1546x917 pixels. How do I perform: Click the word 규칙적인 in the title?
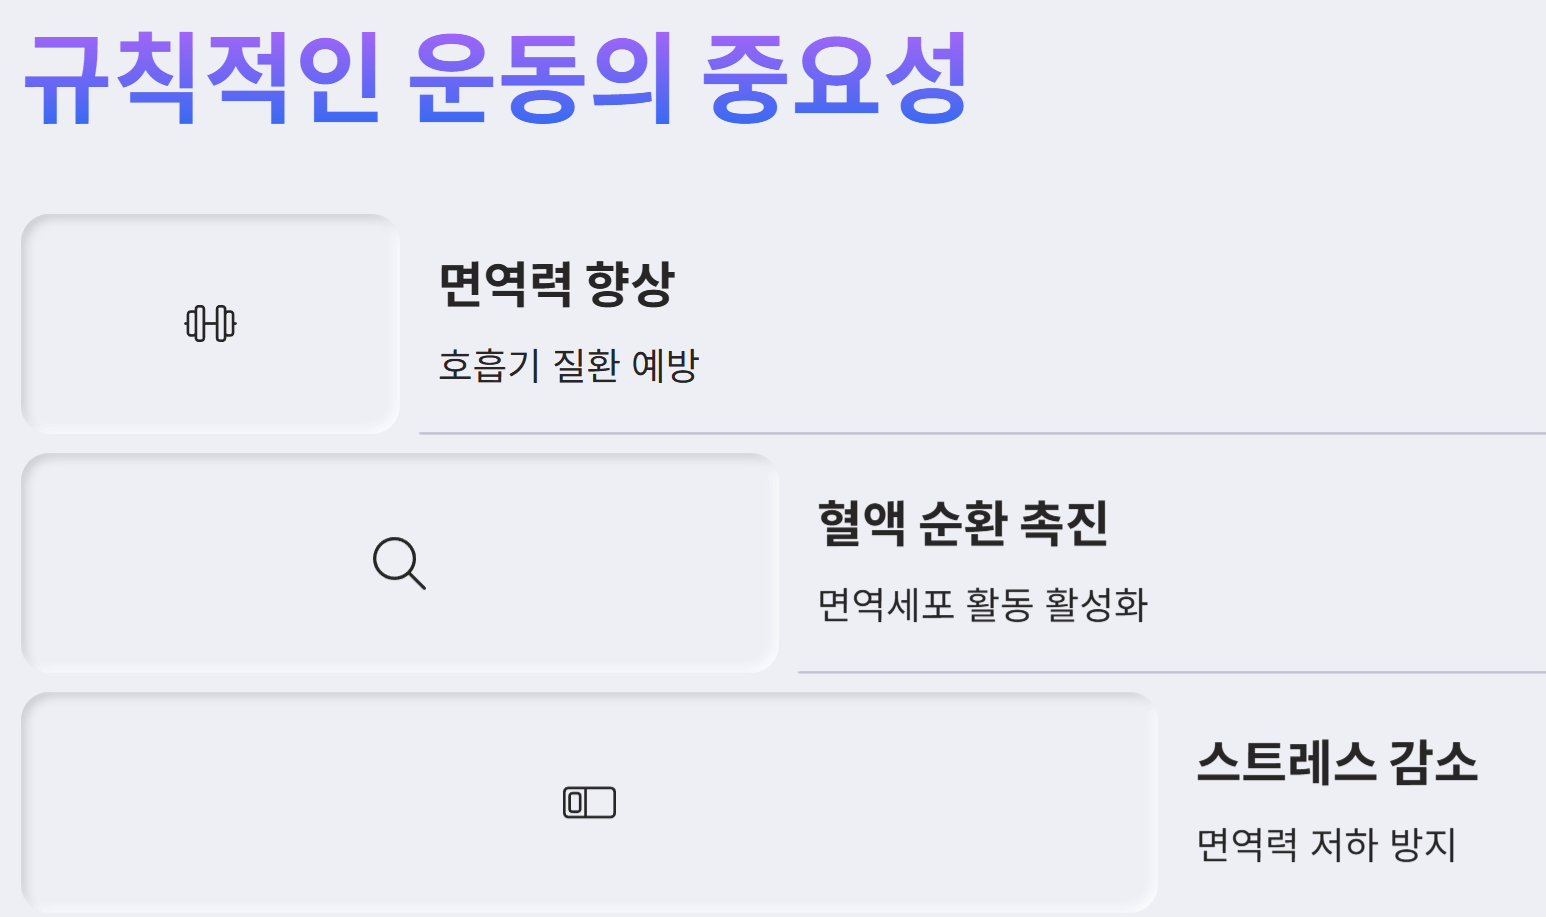[203, 78]
